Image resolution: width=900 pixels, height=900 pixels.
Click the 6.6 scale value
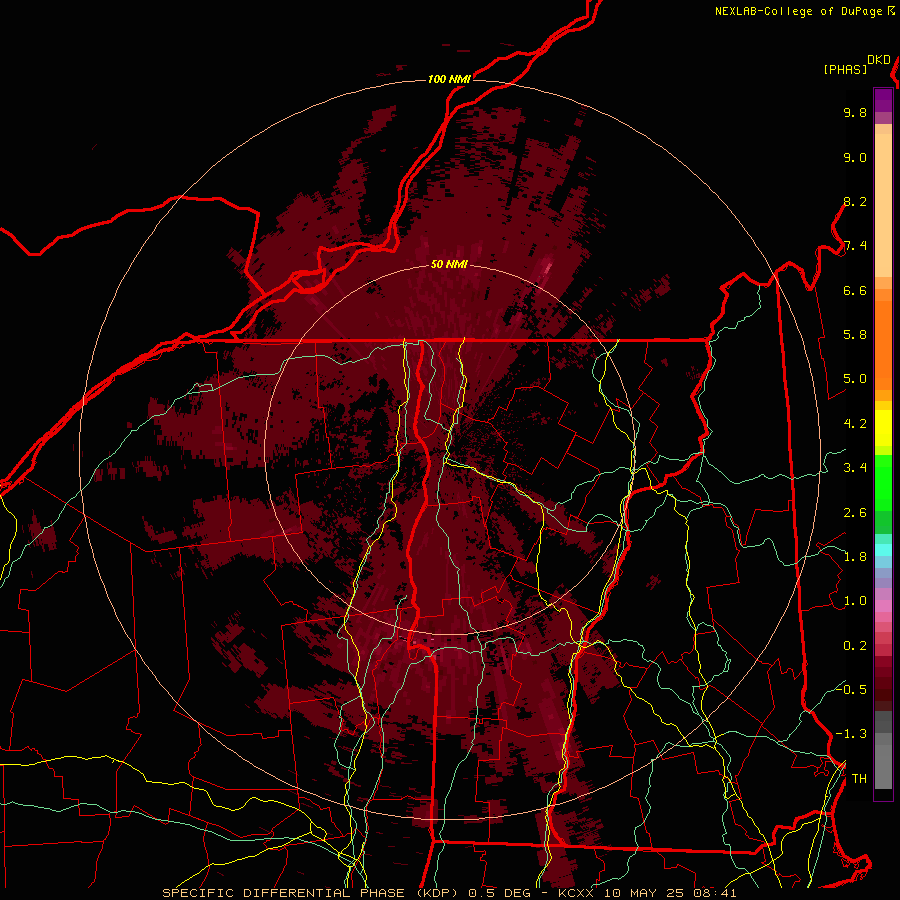pyautogui.click(x=855, y=290)
